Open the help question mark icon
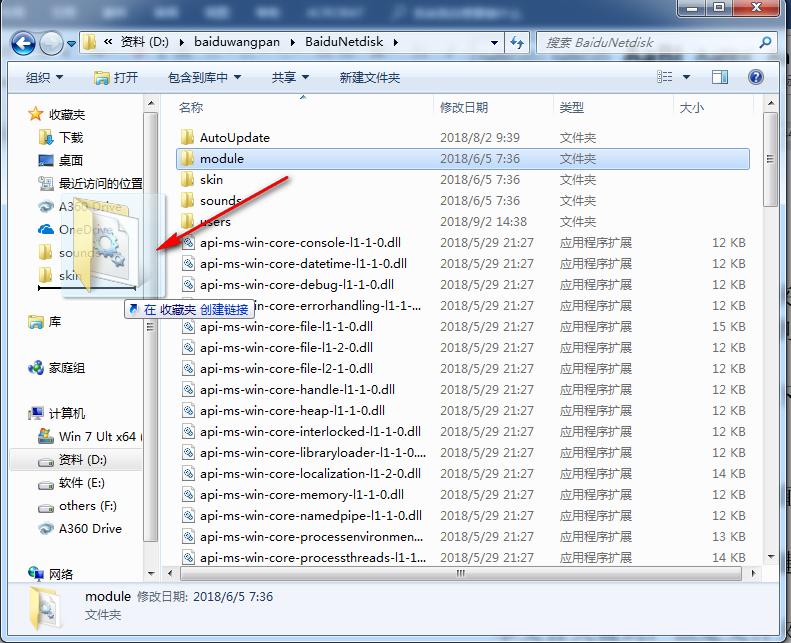 (756, 77)
